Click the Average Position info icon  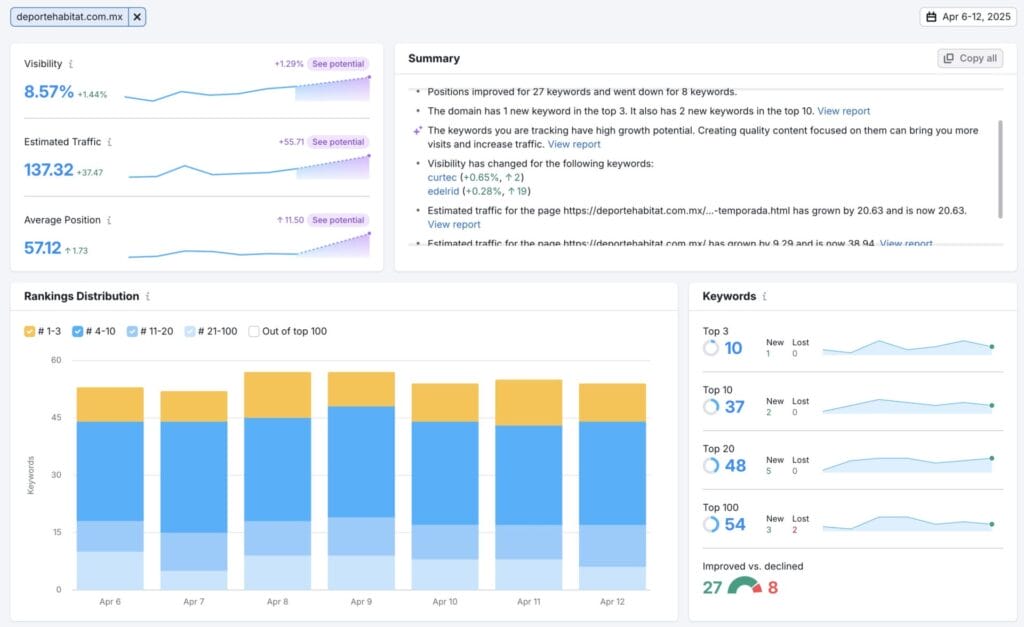[109, 220]
